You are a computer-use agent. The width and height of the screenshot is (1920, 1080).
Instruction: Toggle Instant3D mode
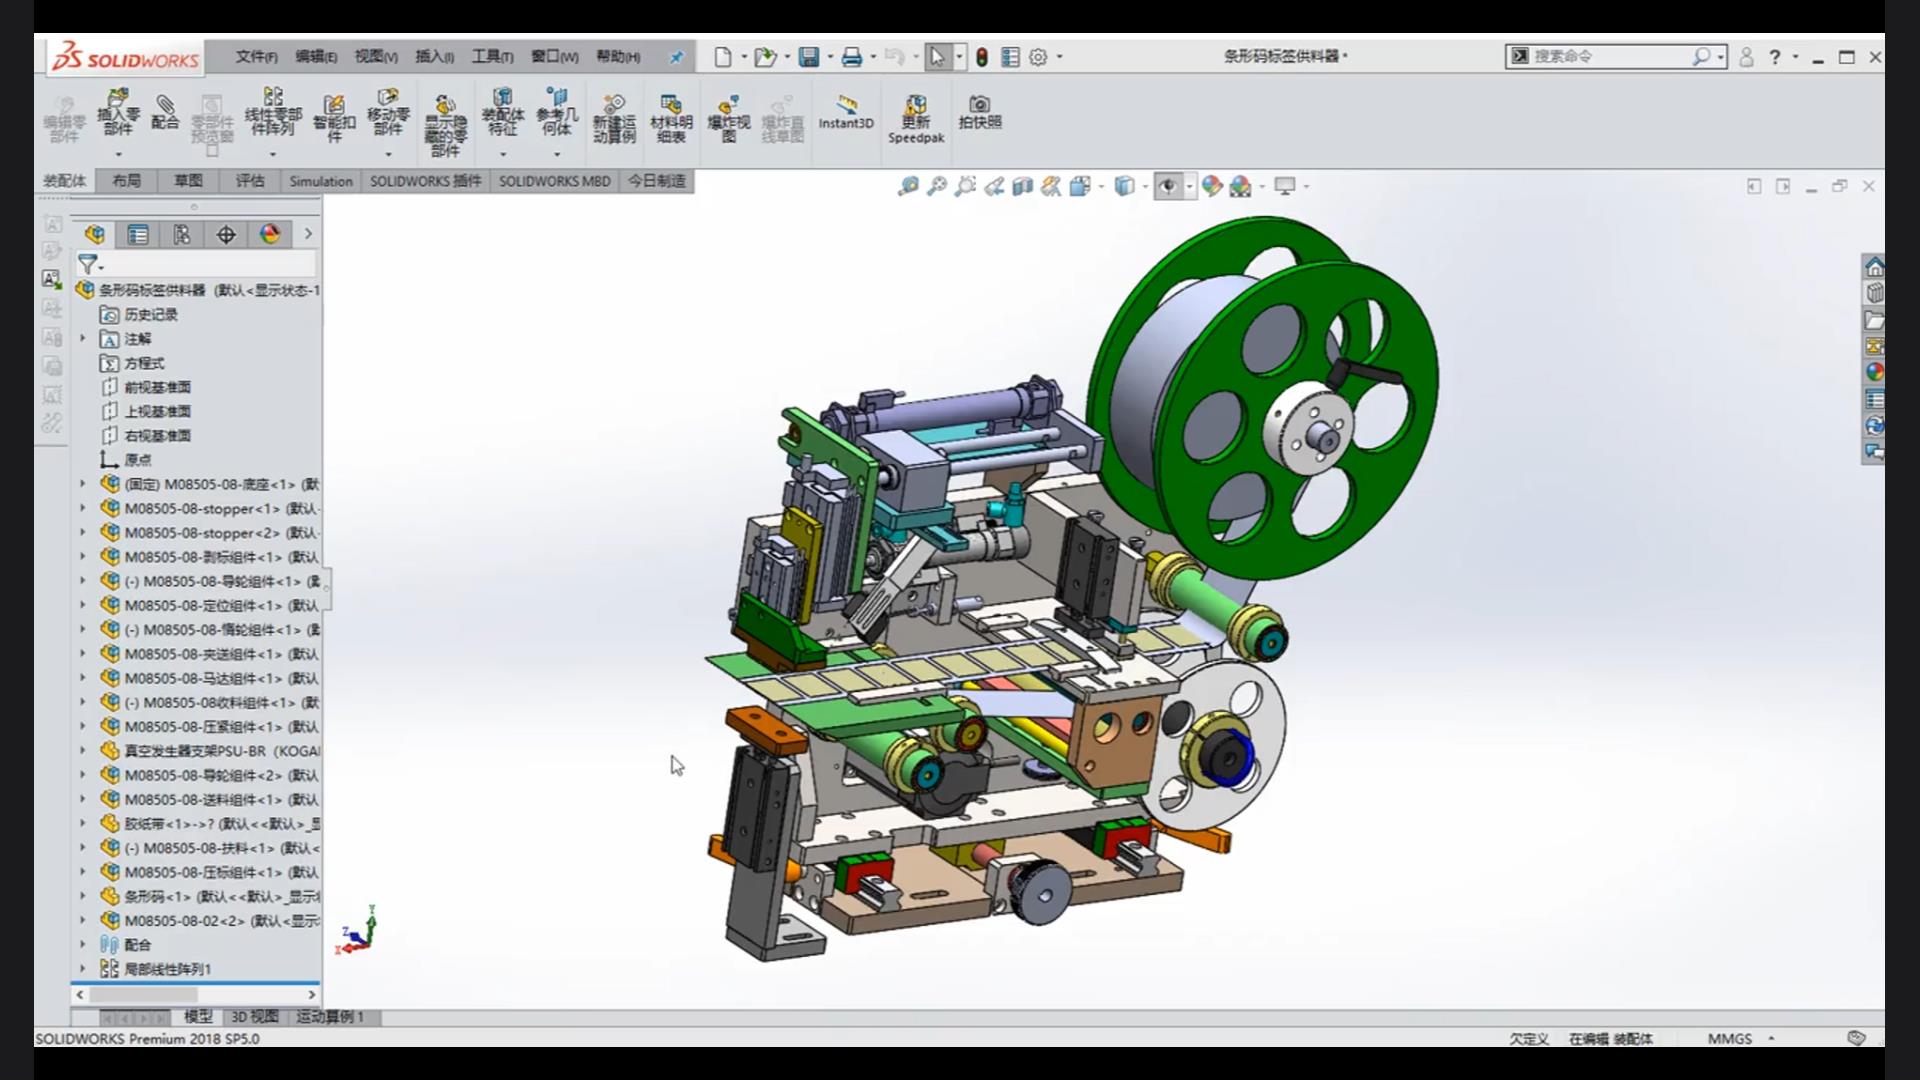tap(846, 111)
